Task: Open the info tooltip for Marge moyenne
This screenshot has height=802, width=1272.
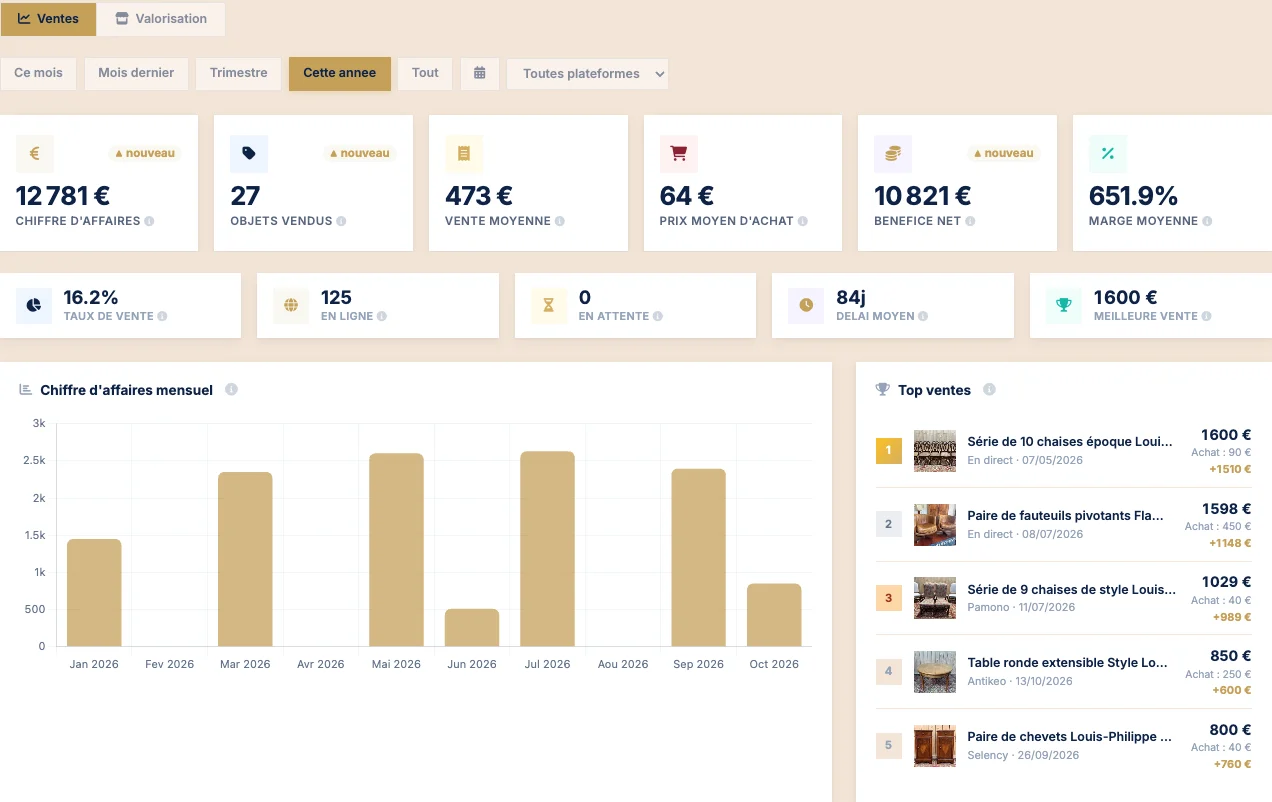Action: click(1207, 221)
